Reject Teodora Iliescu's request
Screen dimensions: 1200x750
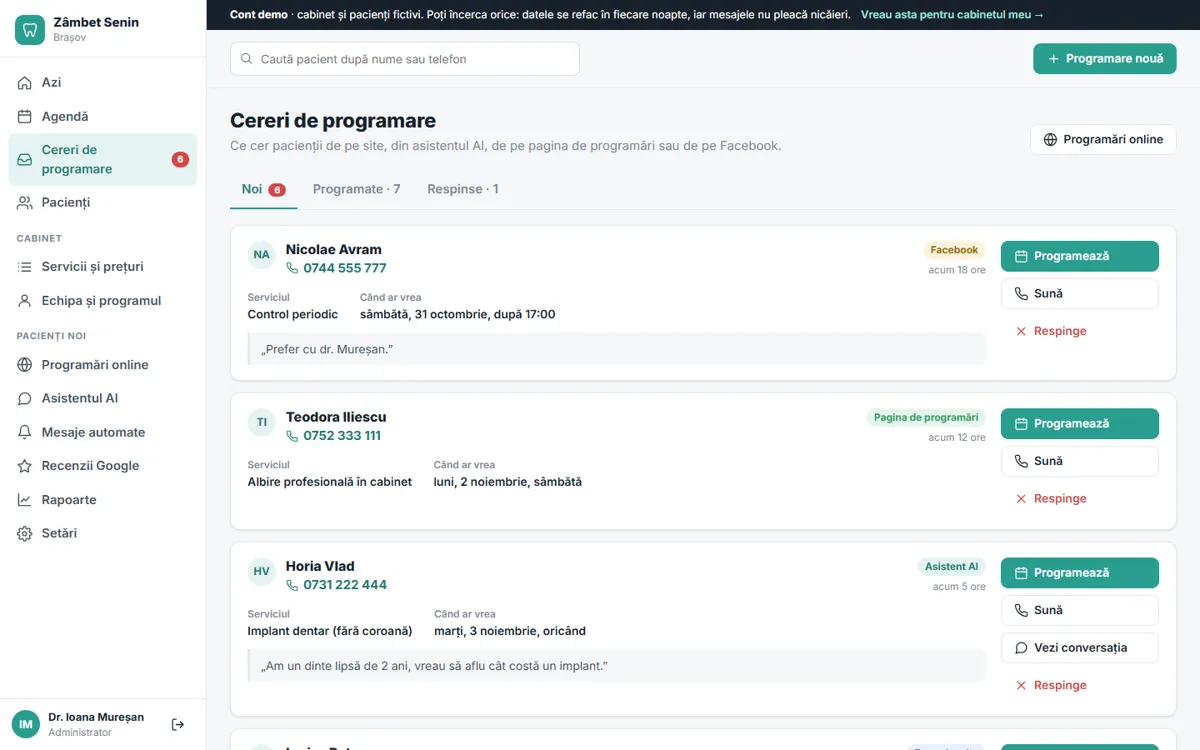coord(1051,499)
